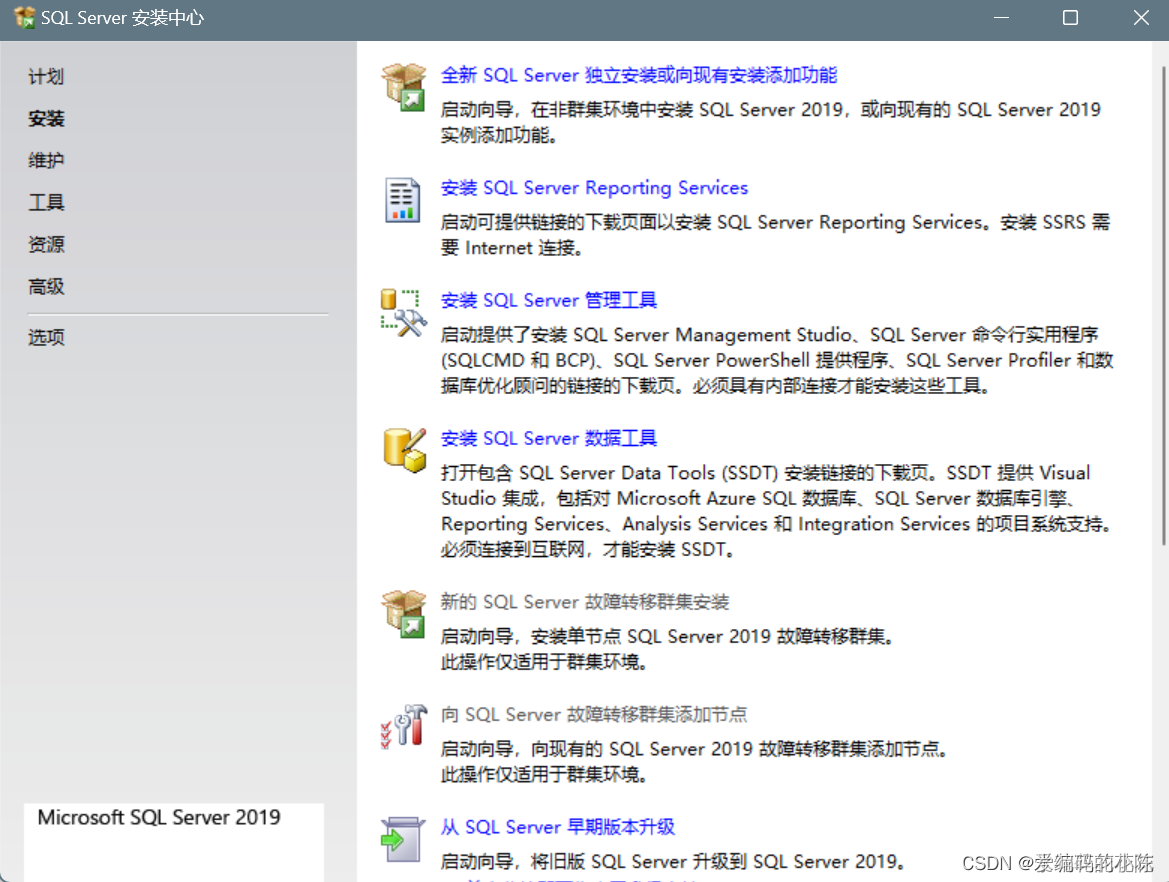The width and height of the screenshot is (1169, 882).
Task: Open 从 SQL Server 早期版本升级 link
Action: tap(558, 827)
